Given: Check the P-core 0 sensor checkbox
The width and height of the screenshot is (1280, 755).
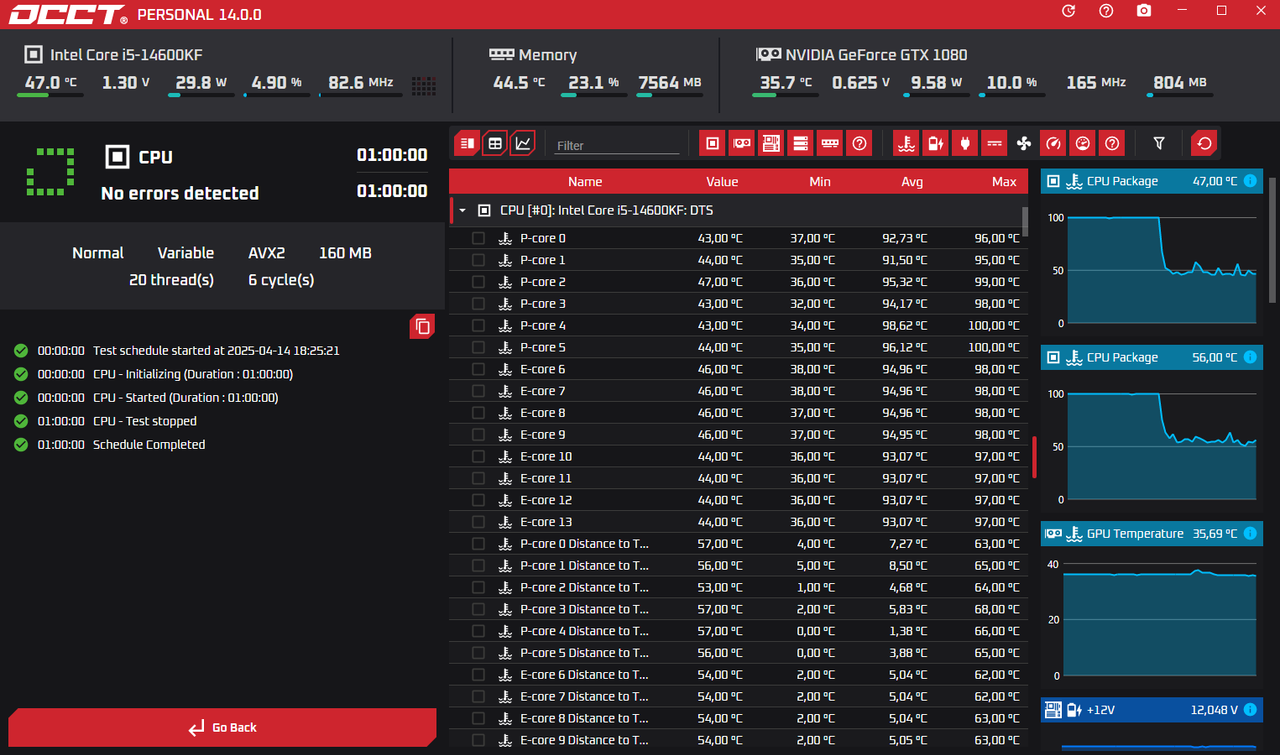Looking at the screenshot, I should pos(478,238).
